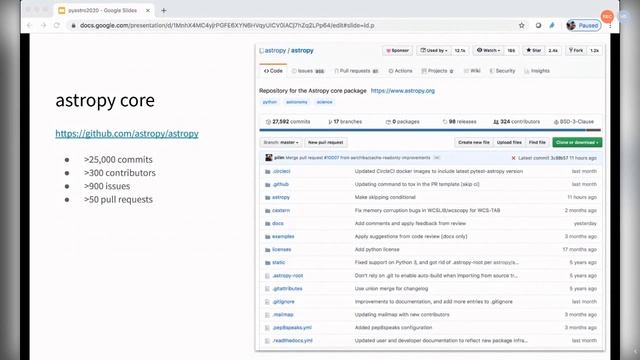Open the licenses folder
This screenshot has width=640, height=360.
tap(282, 249)
